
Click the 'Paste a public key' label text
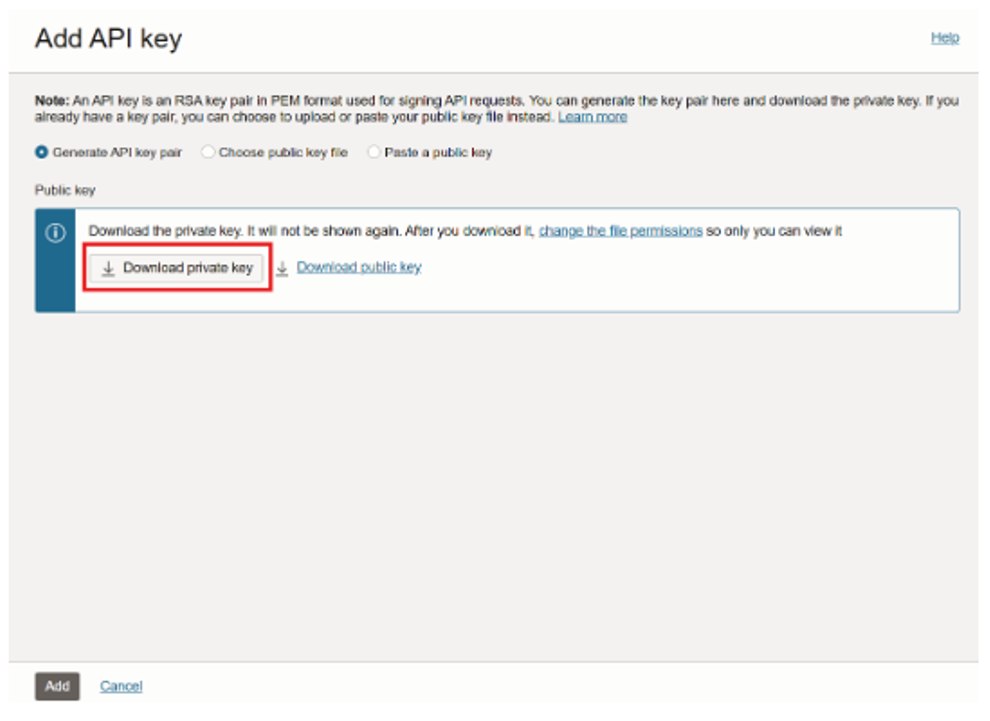(438, 153)
